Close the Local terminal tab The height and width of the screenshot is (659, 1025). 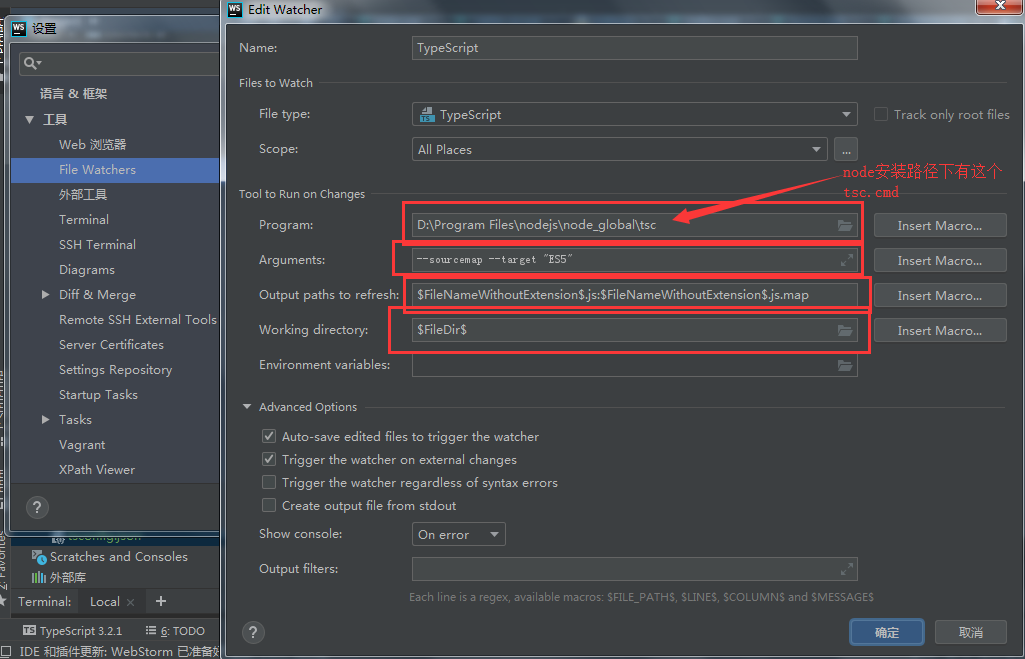pos(131,602)
